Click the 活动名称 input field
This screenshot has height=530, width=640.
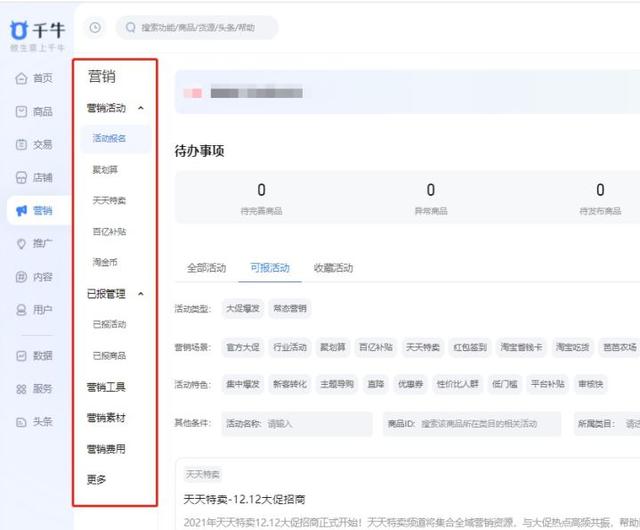297,424
